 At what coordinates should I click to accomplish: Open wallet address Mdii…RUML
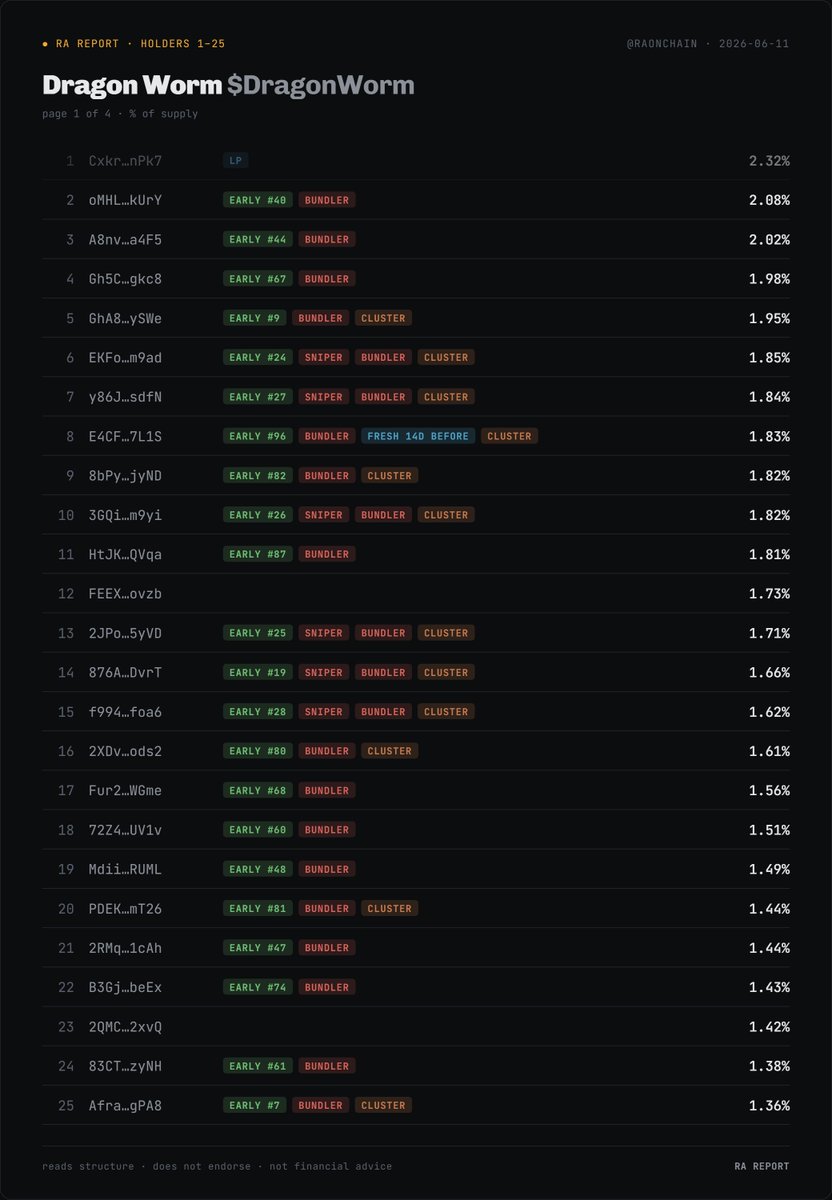tap(125, 869)
